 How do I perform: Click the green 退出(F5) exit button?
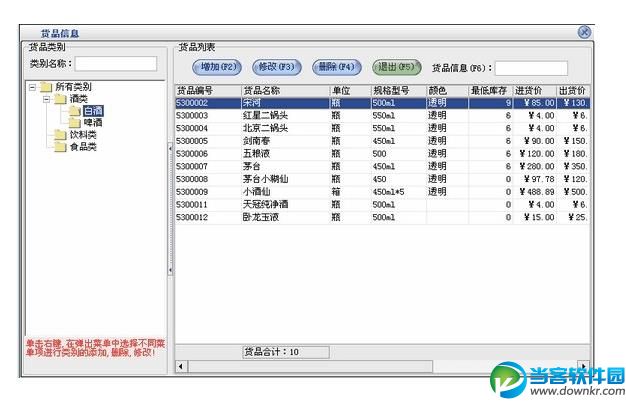tap(396, 67)
